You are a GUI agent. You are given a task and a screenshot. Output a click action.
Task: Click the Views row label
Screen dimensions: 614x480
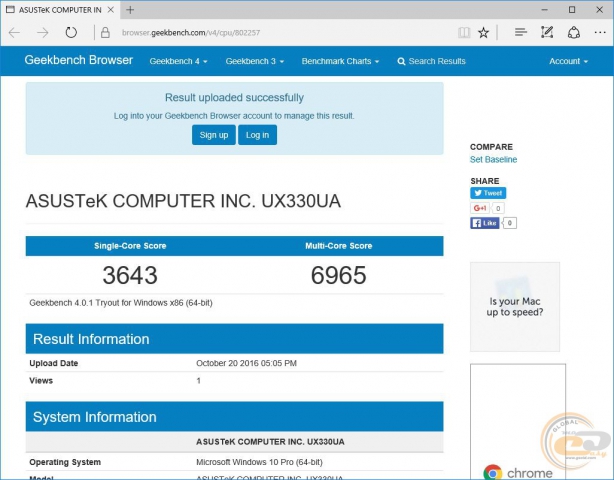point(41,381)
